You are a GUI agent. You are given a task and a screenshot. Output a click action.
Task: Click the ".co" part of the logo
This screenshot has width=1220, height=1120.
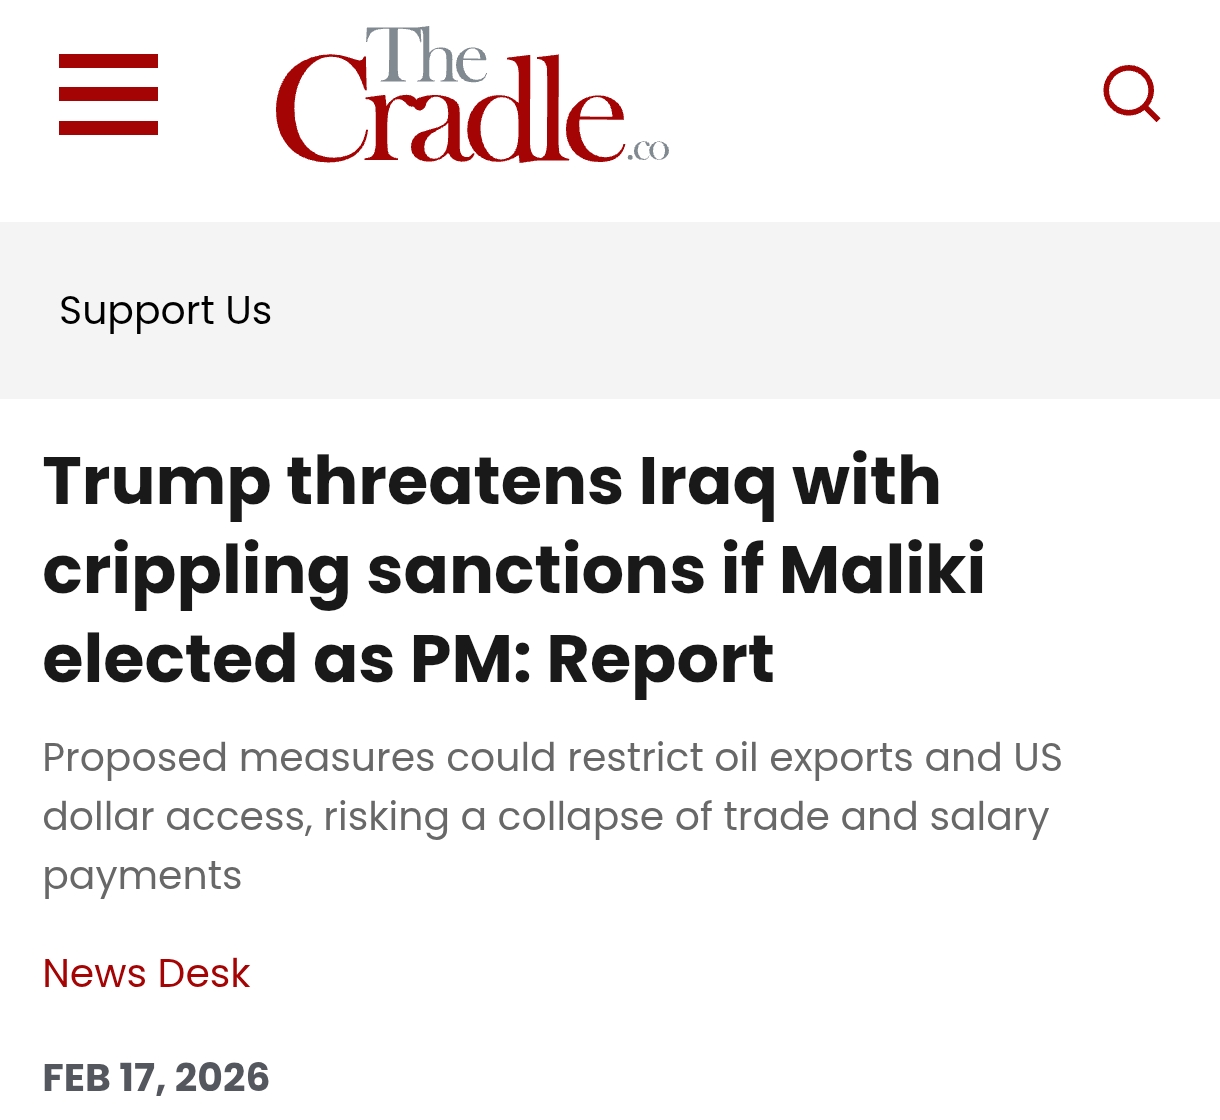[x=648, y=150]
